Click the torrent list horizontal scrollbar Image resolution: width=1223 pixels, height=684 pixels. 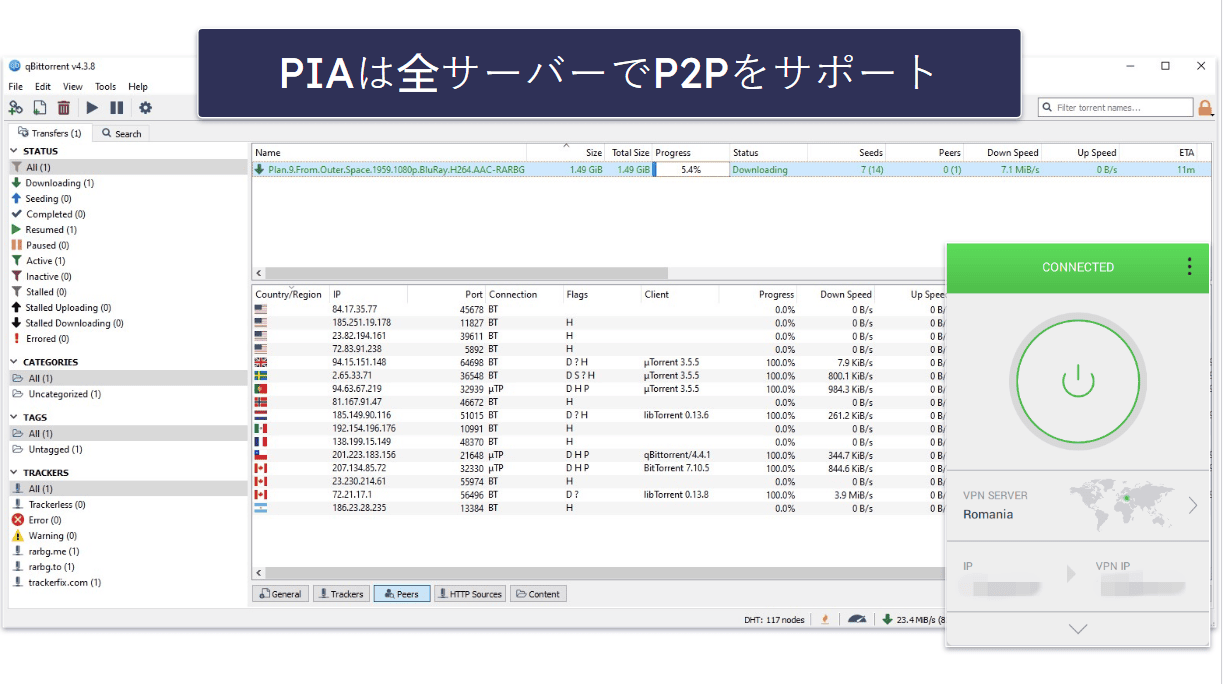(x=465, y=273)
